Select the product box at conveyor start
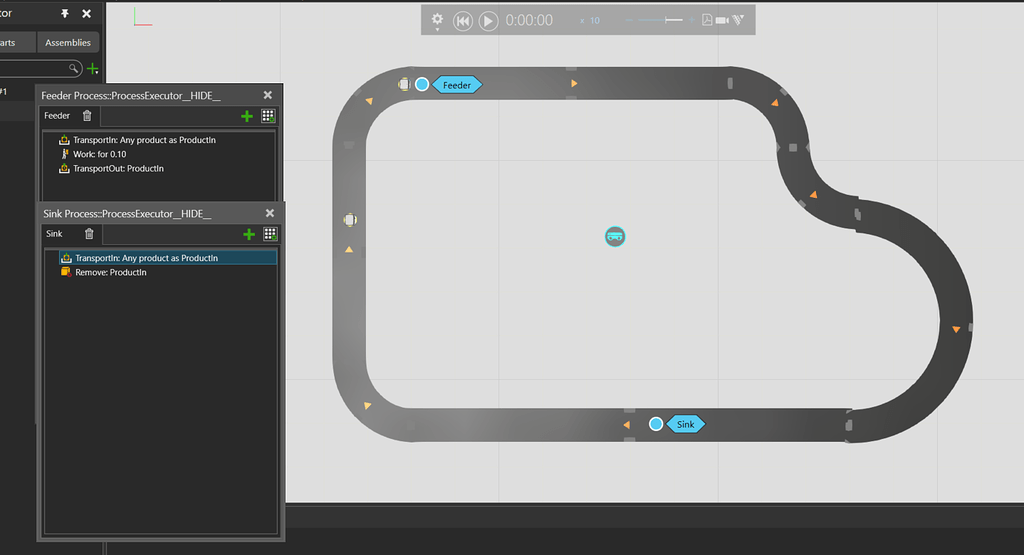The width and height of the screenshot is (1024, 555). [404, 84]
